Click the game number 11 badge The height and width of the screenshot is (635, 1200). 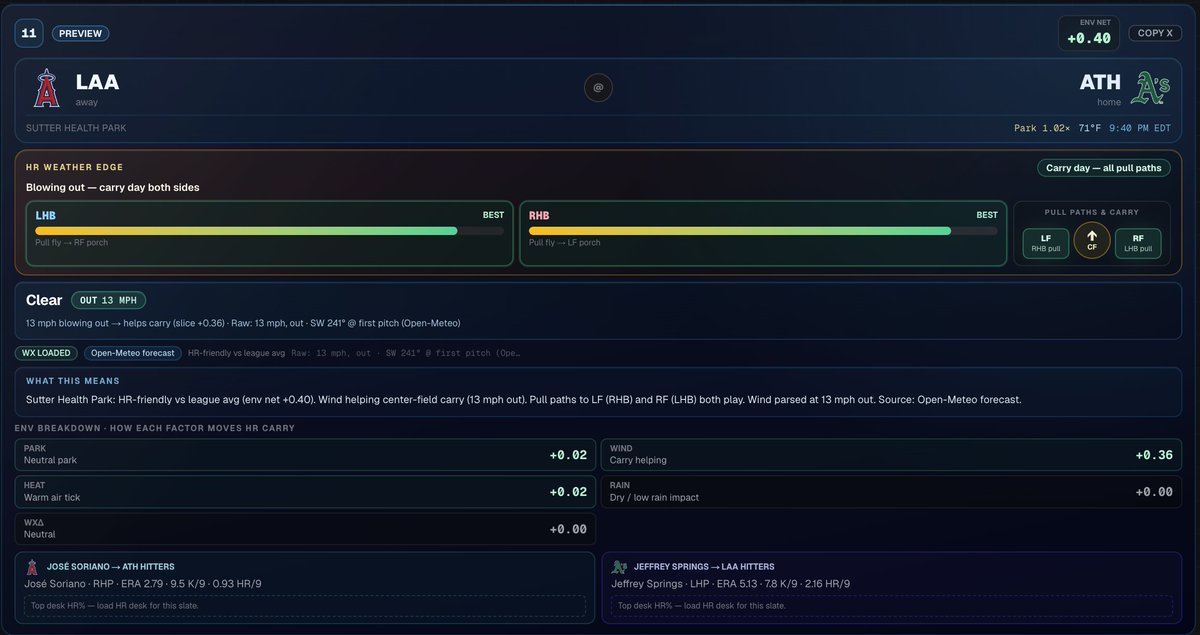[x=29, y=33]
